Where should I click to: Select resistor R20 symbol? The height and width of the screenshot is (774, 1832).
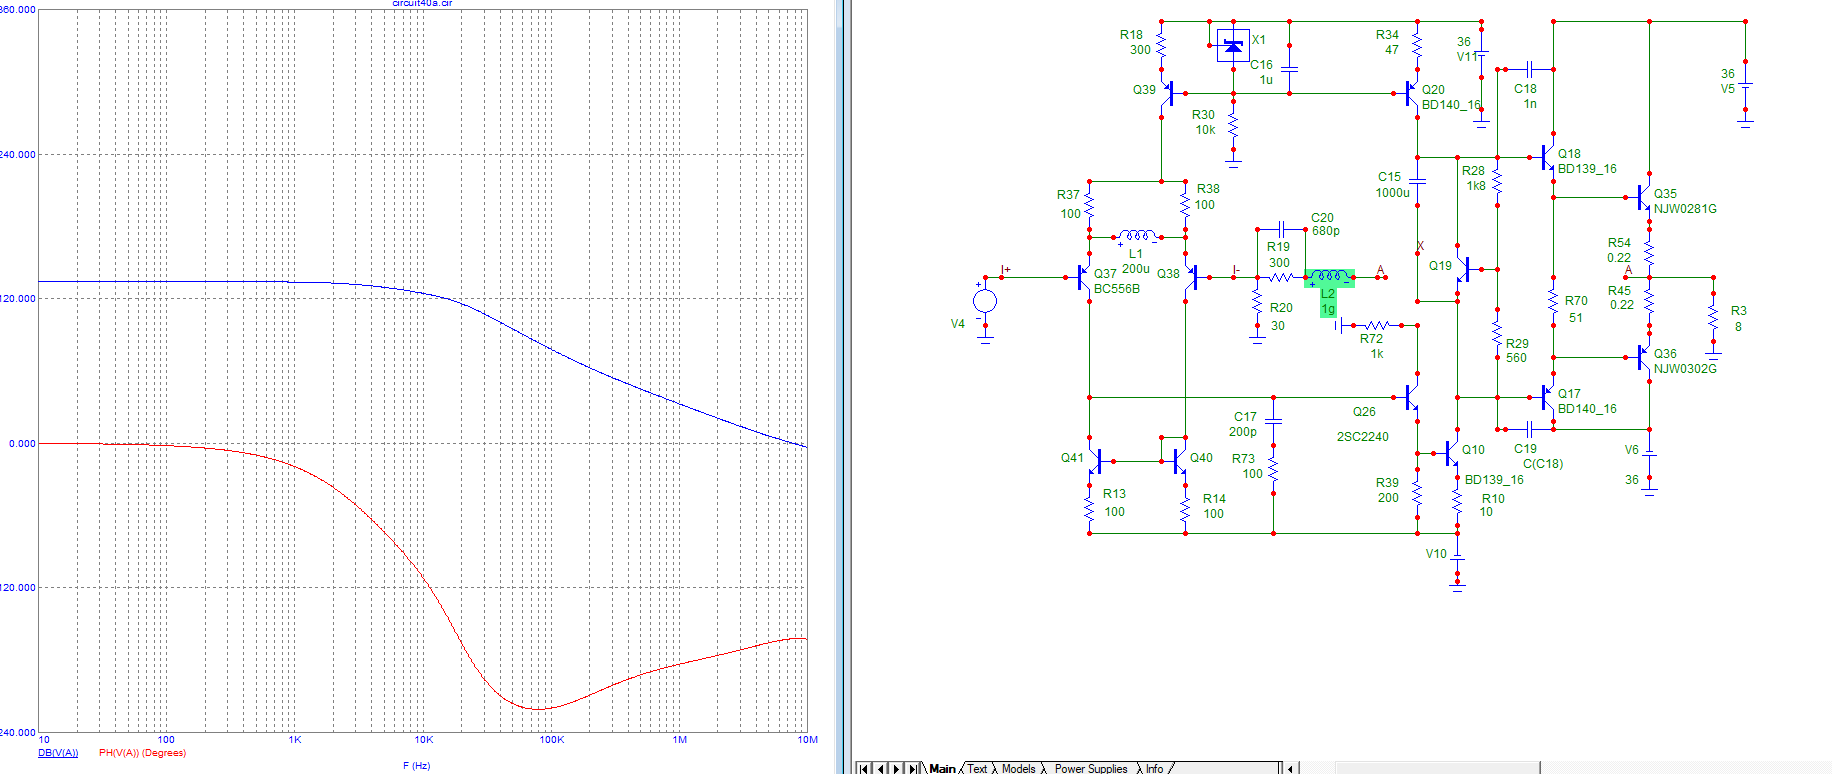tap(1257, 301)
